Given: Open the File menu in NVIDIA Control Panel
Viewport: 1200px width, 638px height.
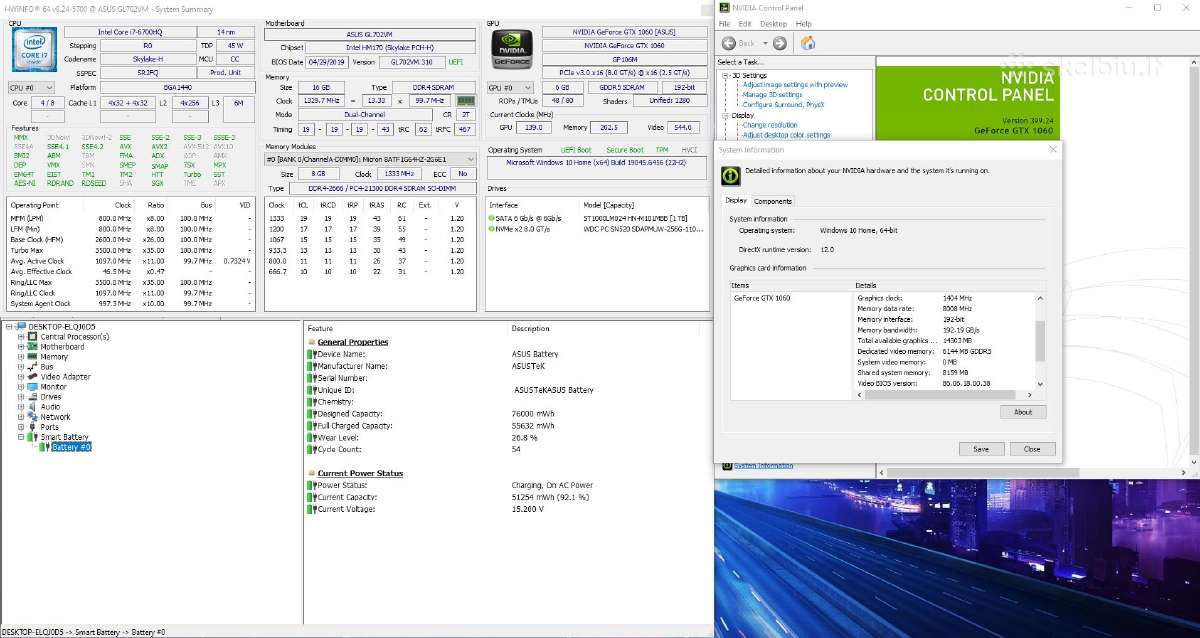Looking at the screenshot, I should (724, 24).
